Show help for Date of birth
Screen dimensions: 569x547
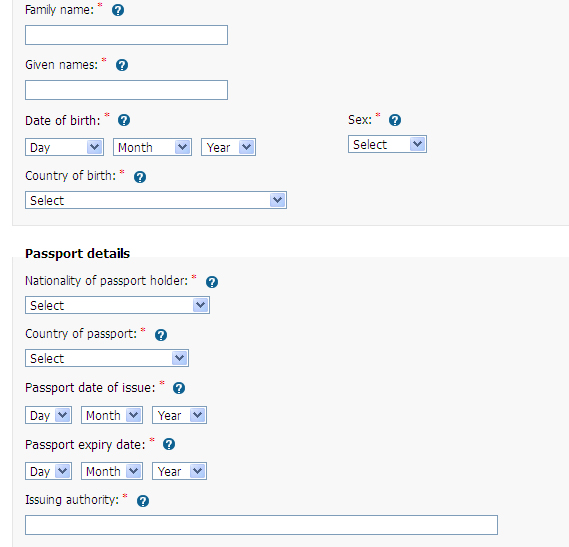124,120
